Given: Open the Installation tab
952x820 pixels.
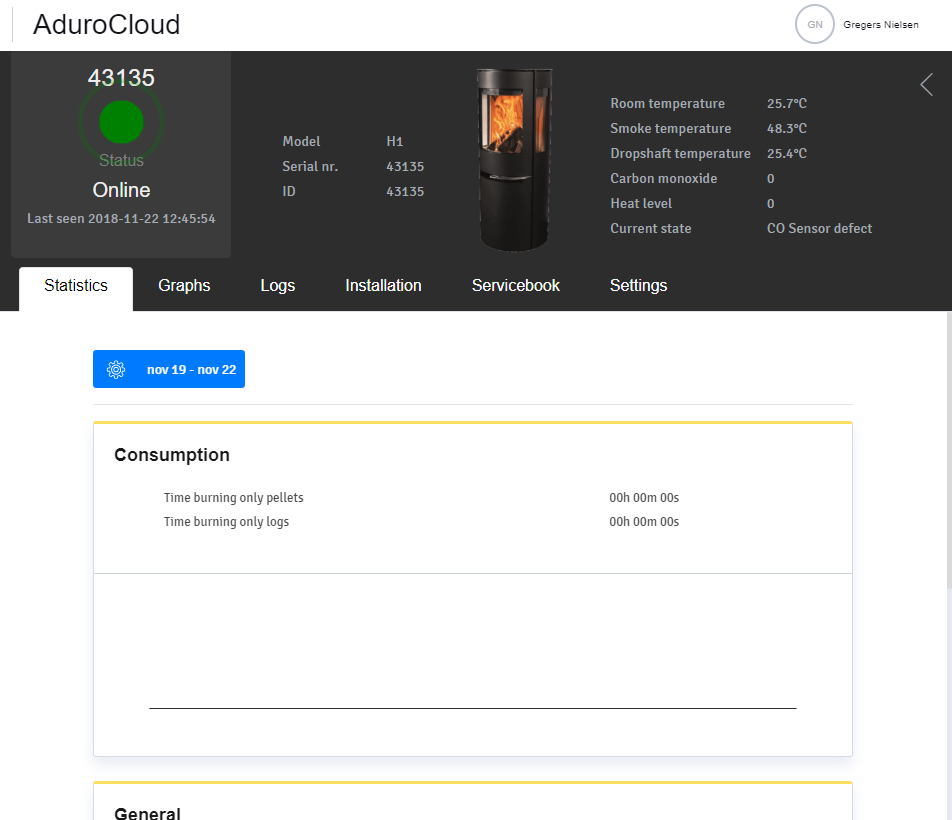Looking at the screenshot, I should tap(383, 286).
